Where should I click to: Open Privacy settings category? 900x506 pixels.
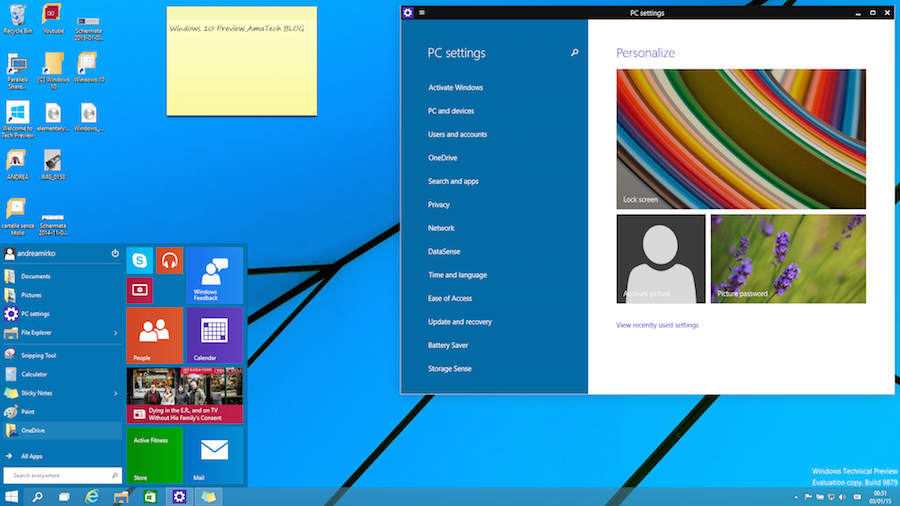(439, 205)
